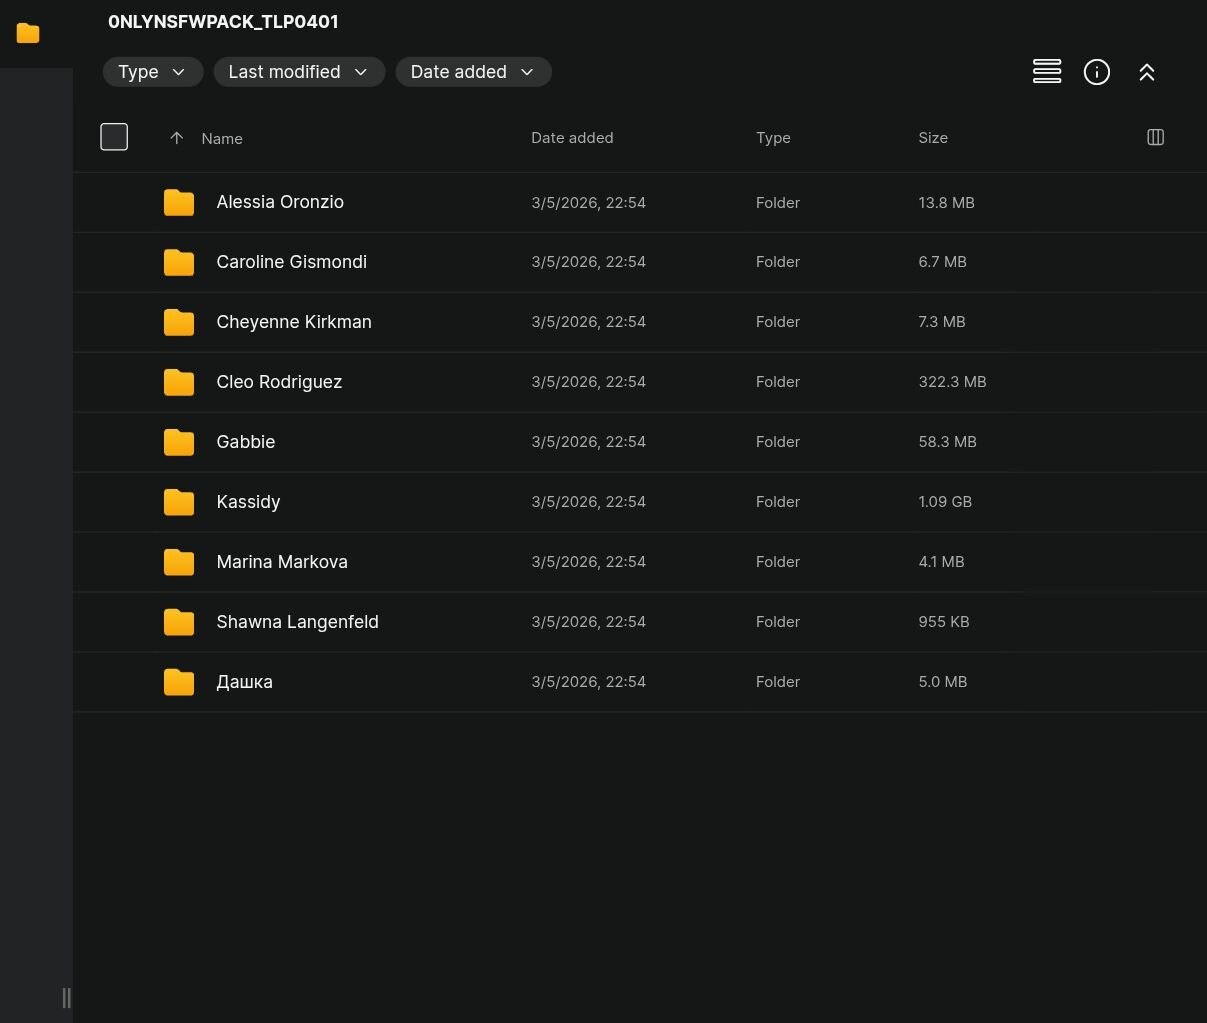Select the Marina Markova folder row
The height and width of the screenshot is (1023, 1207).
pos(640,562)
